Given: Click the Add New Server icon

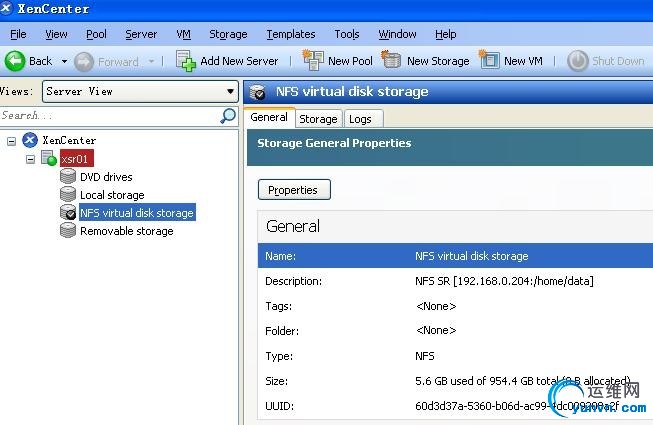Looking at the screenshot, I should (x=186, y=61).
